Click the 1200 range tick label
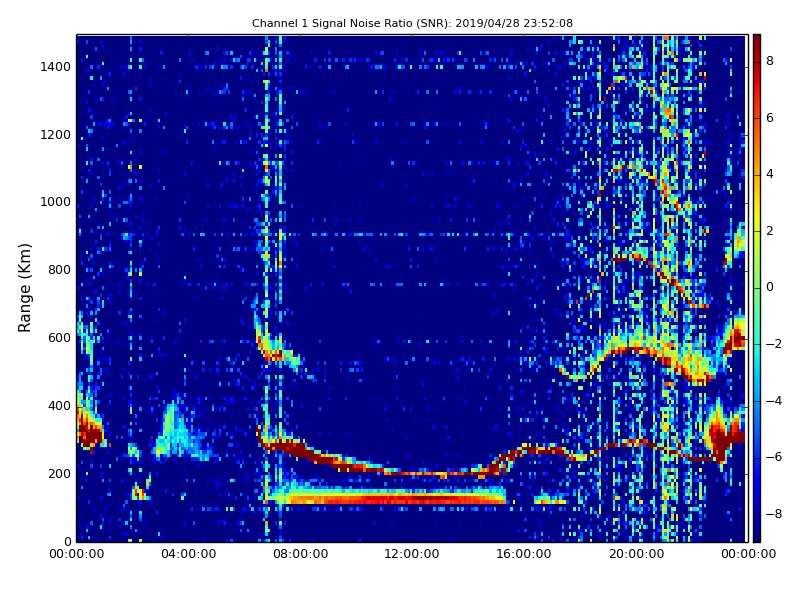The height and width of the screenshot is (600, 800). click(55, 135)
